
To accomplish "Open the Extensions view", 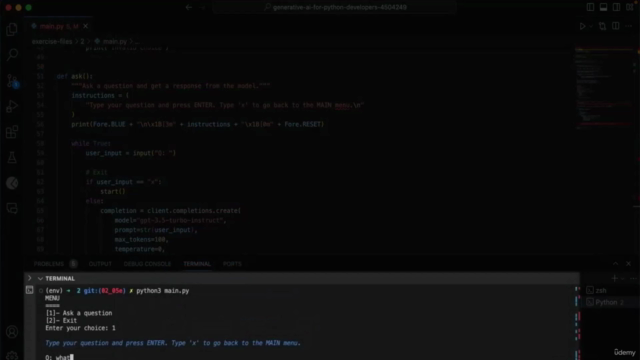I will [x=12, y=132].
